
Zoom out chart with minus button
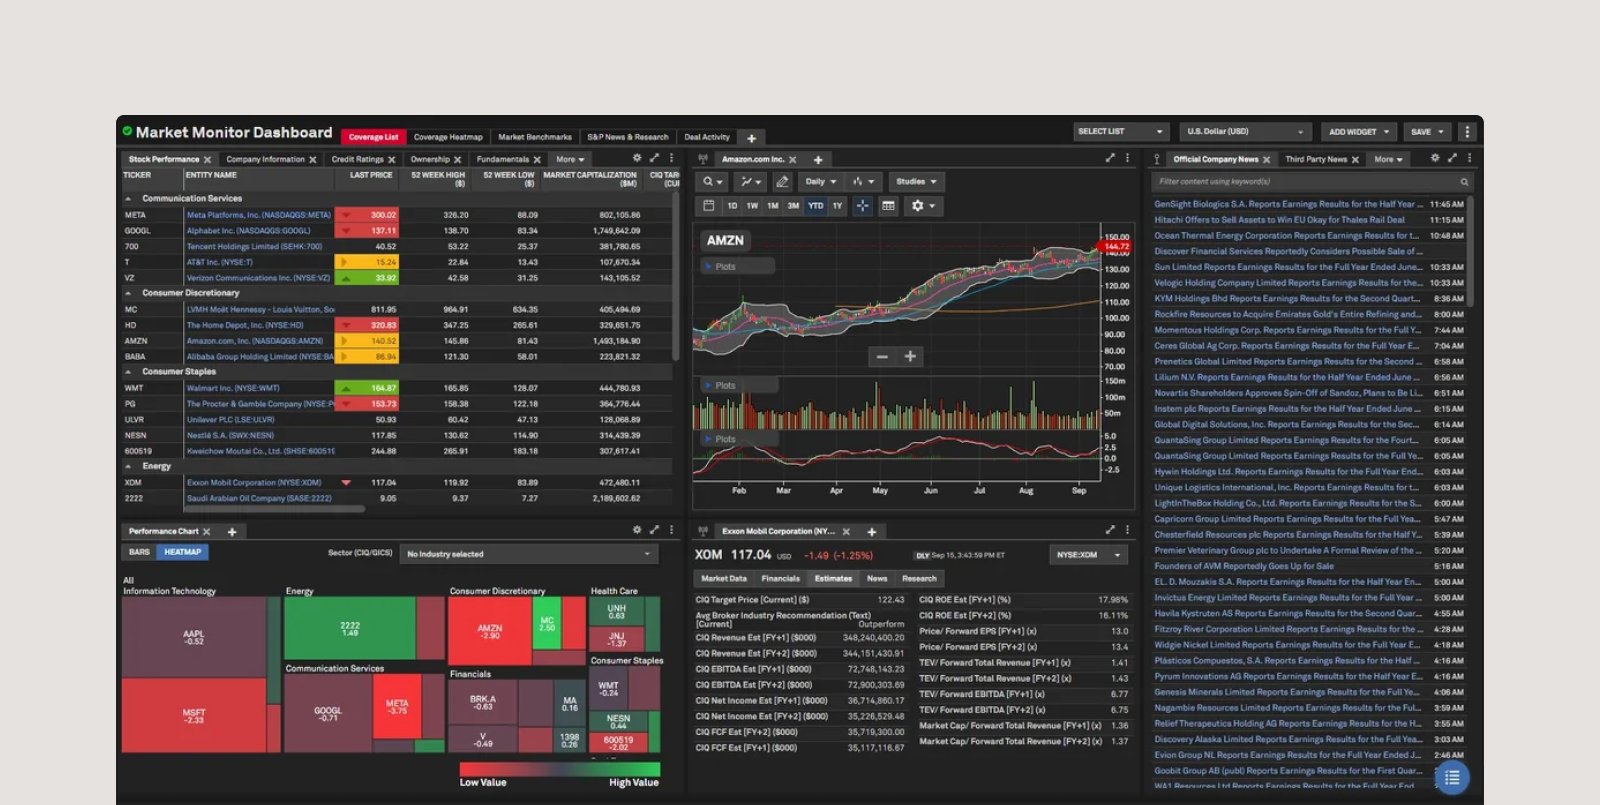882,356
